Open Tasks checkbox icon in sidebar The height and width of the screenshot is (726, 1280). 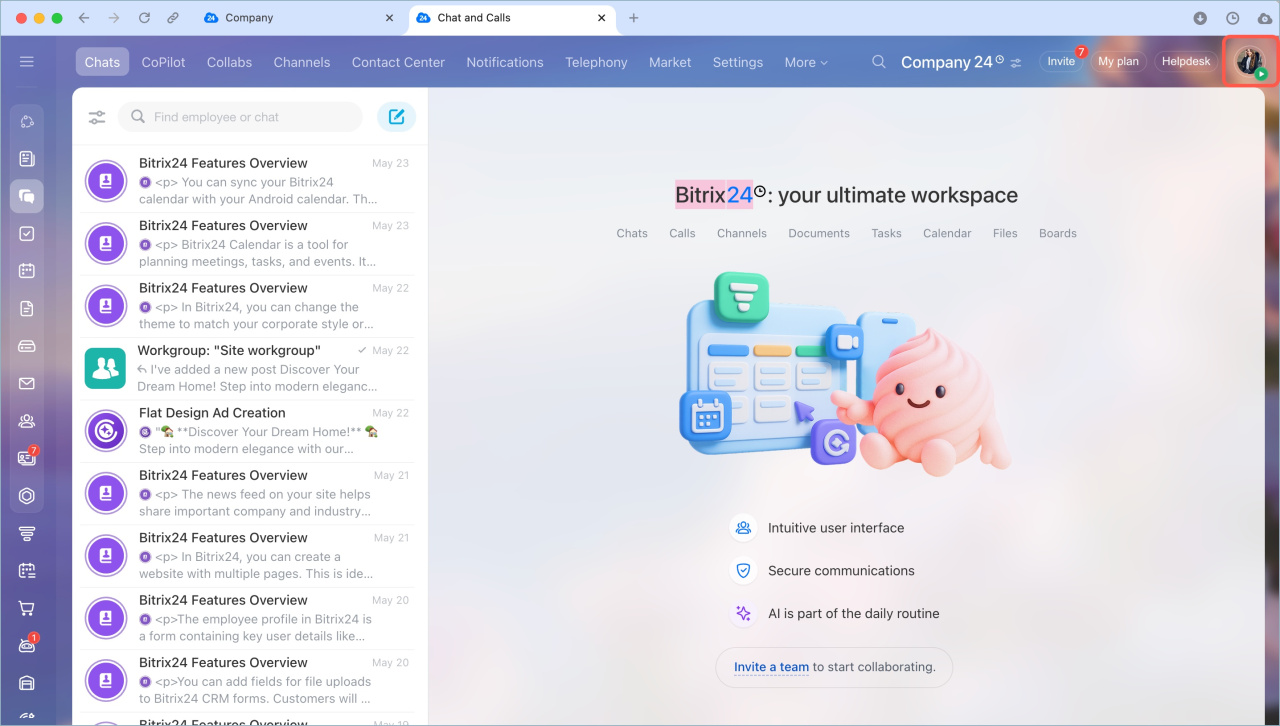click(x=27, y=233)
